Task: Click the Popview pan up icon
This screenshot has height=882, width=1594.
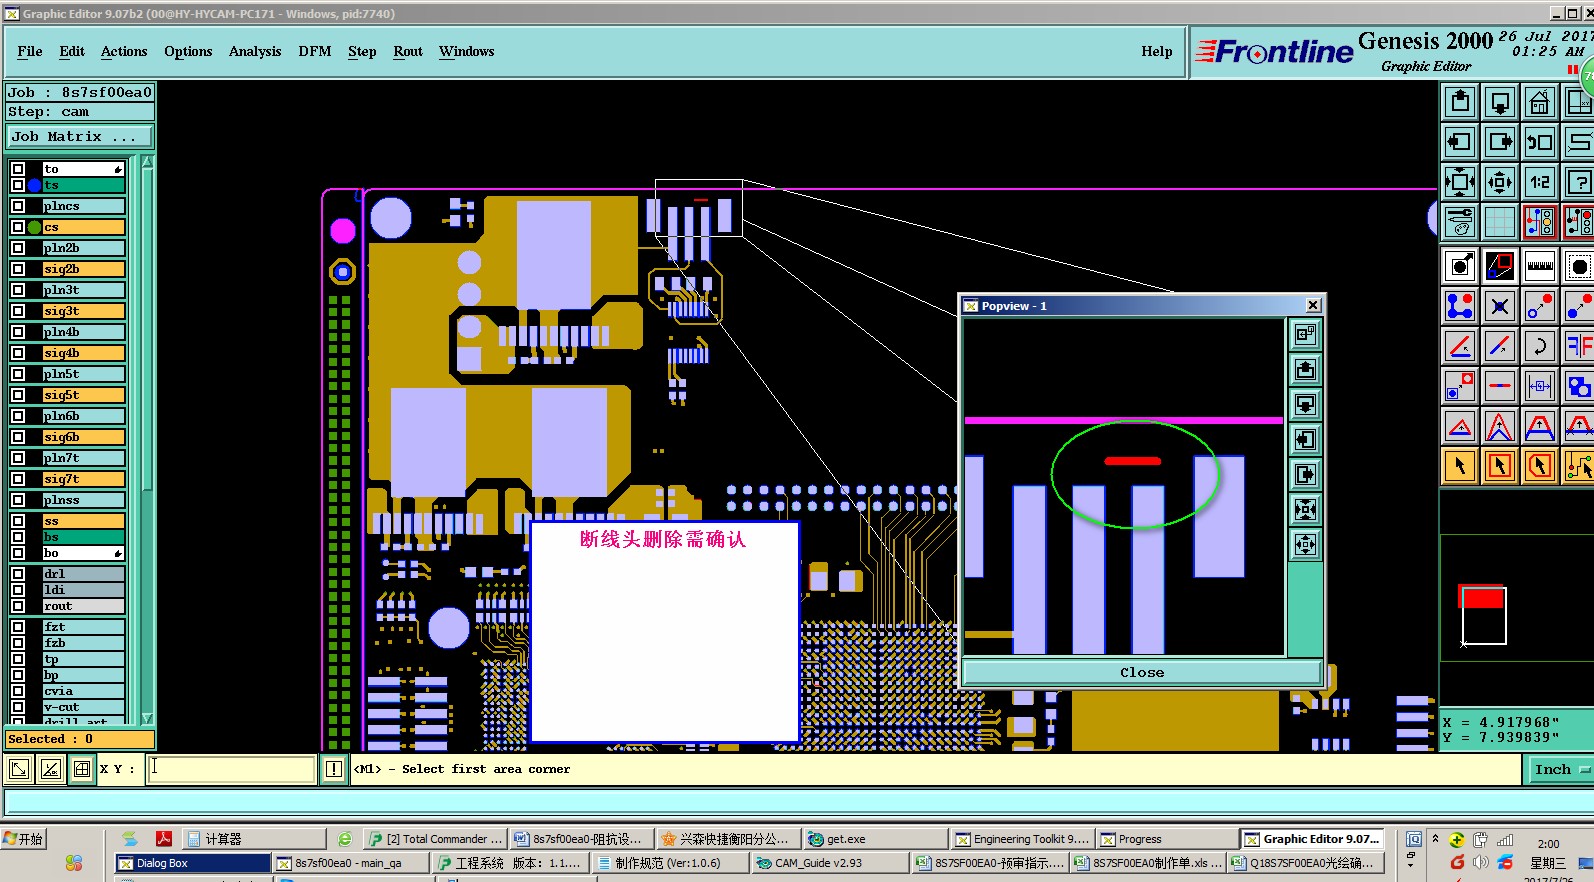Action: 1305,370
